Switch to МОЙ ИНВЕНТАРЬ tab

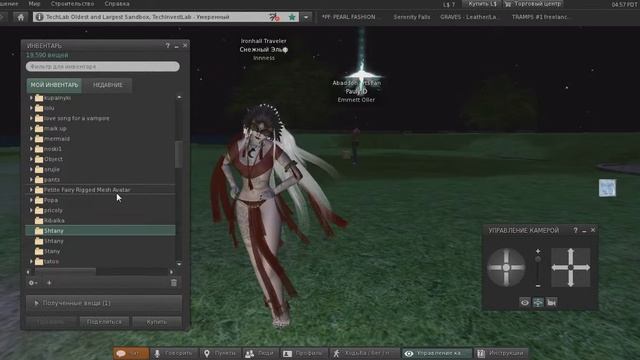tap(54, 85)
